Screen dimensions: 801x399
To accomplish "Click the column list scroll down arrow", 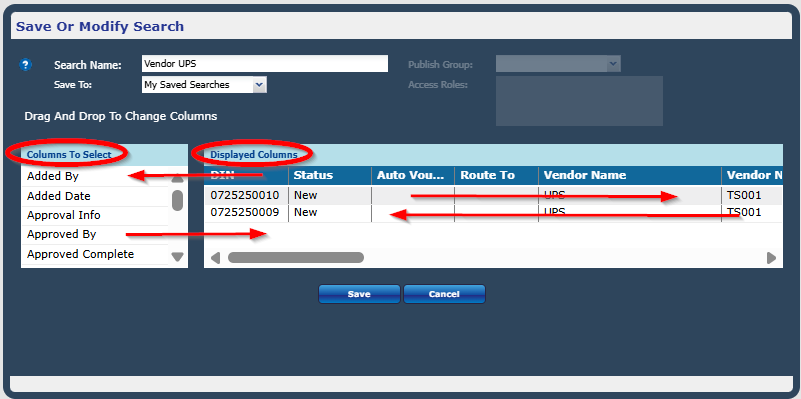I will pos(177,257).
